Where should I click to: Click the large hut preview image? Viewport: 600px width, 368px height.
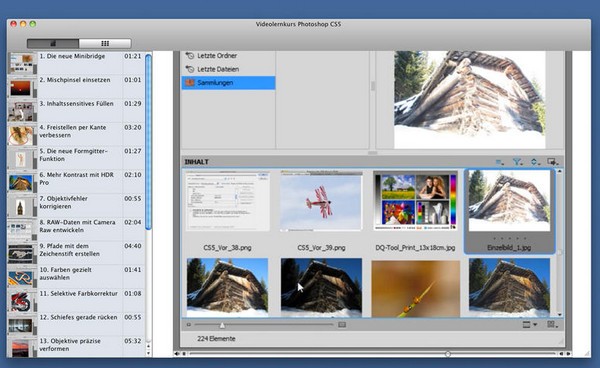tap(470, 99)
